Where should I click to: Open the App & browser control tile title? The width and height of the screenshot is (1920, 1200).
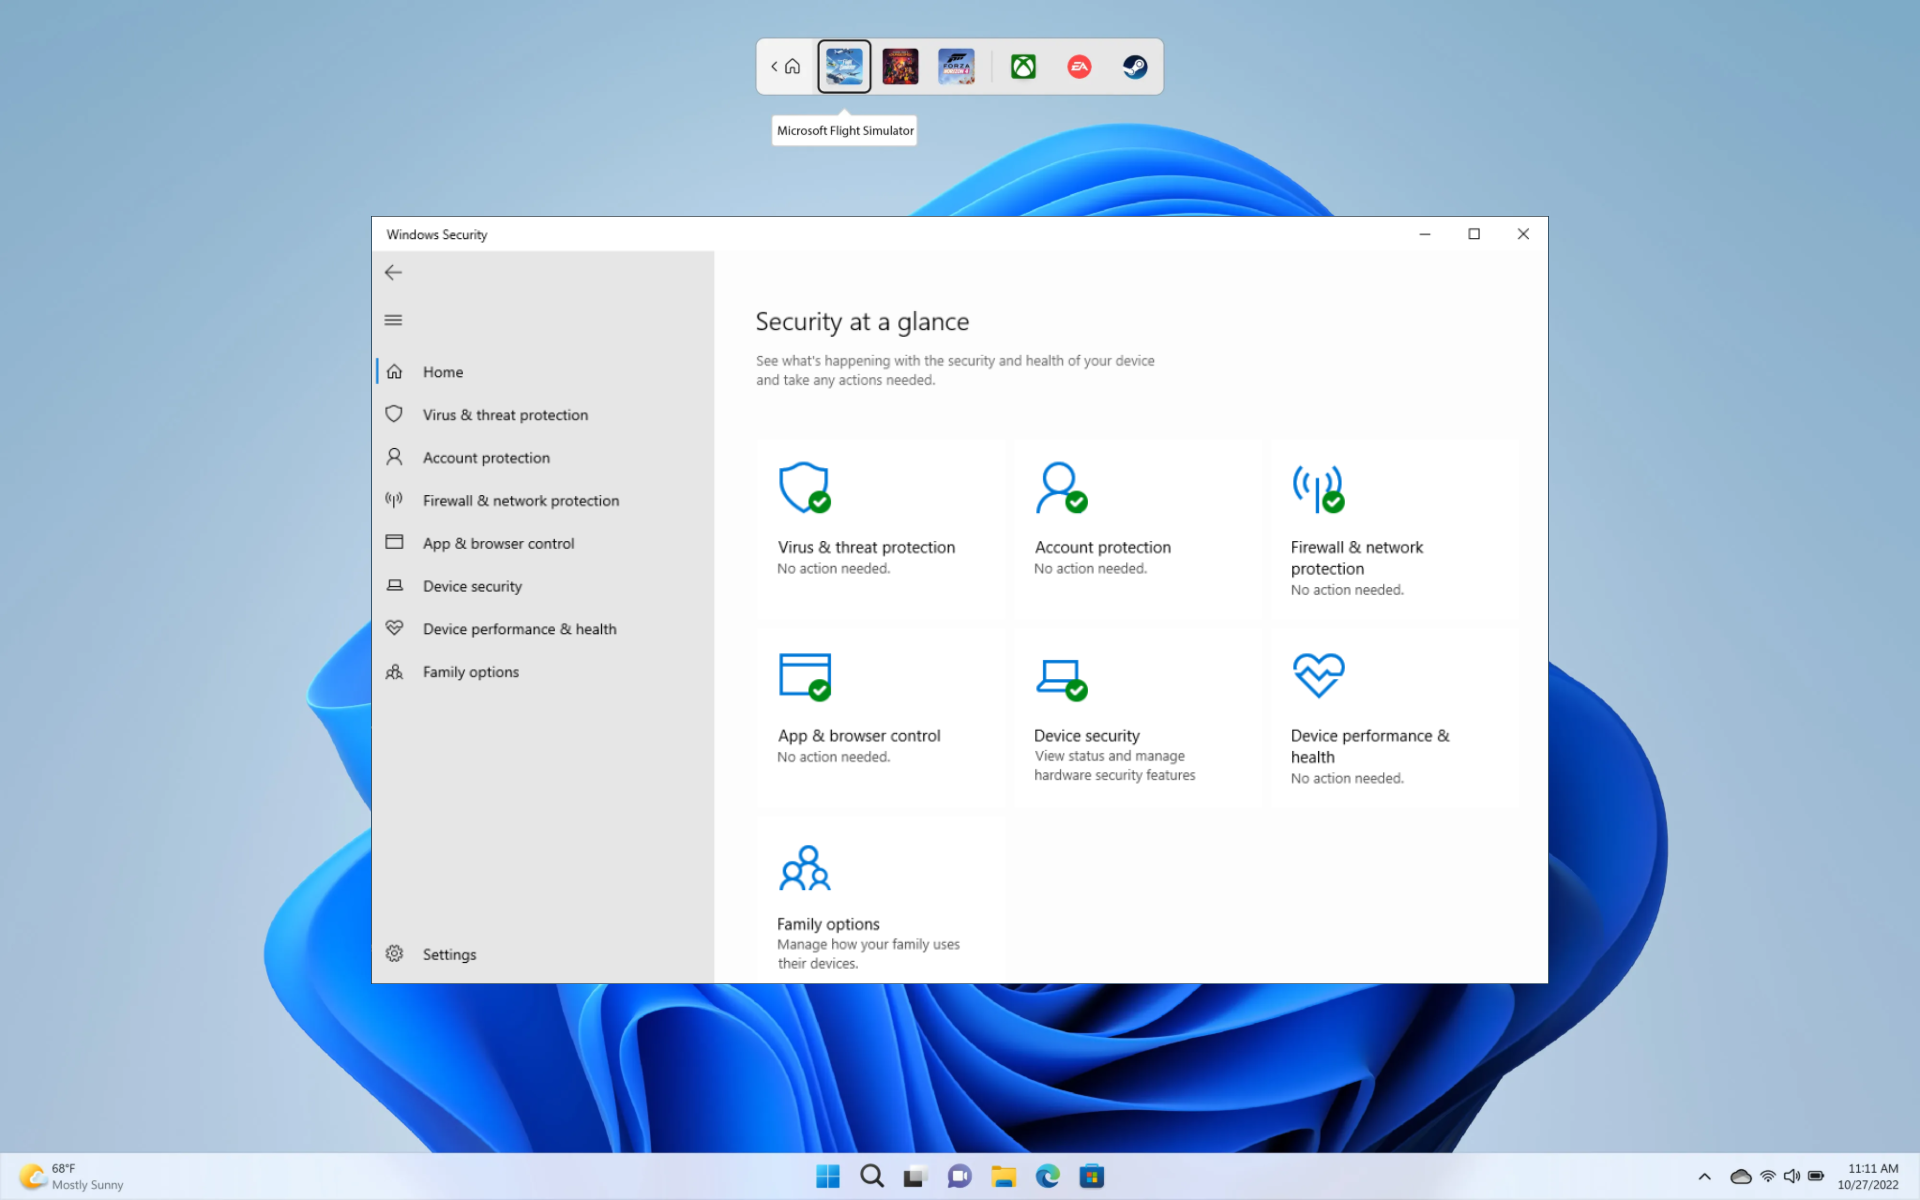click(x=859, y=736)
